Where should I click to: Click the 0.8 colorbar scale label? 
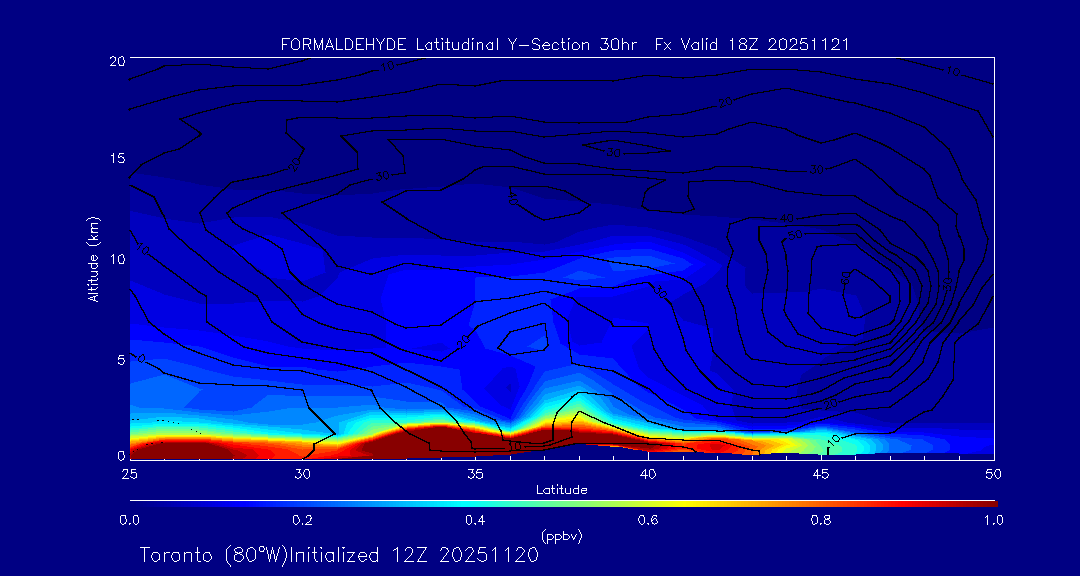click(821, 520)
